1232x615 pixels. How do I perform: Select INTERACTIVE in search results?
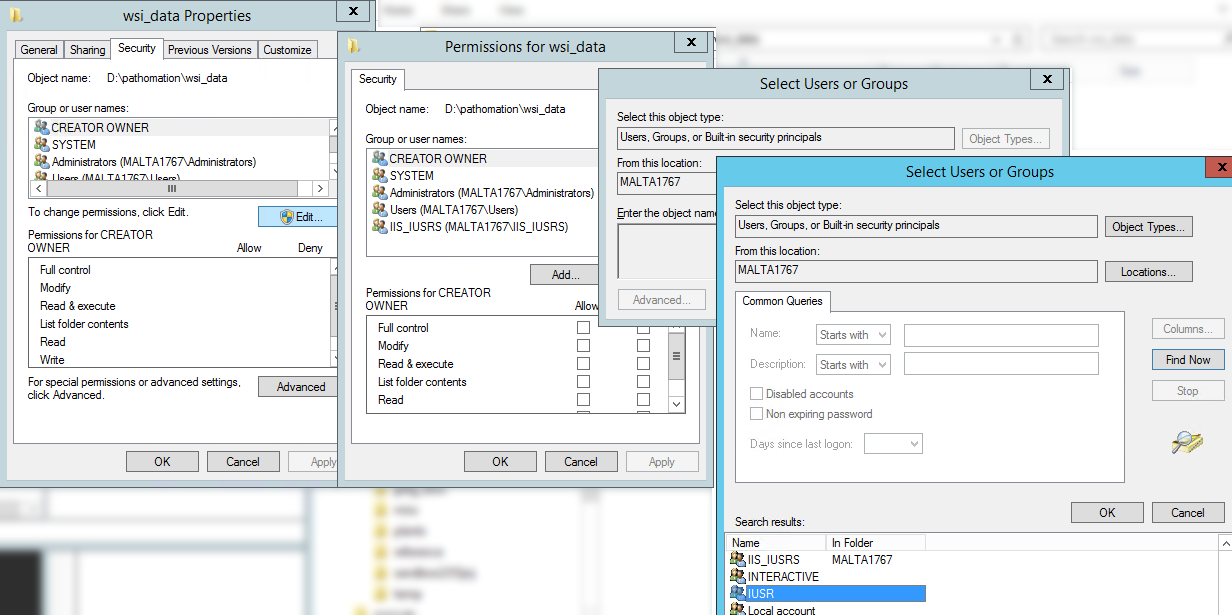click(x=783, y=576)
